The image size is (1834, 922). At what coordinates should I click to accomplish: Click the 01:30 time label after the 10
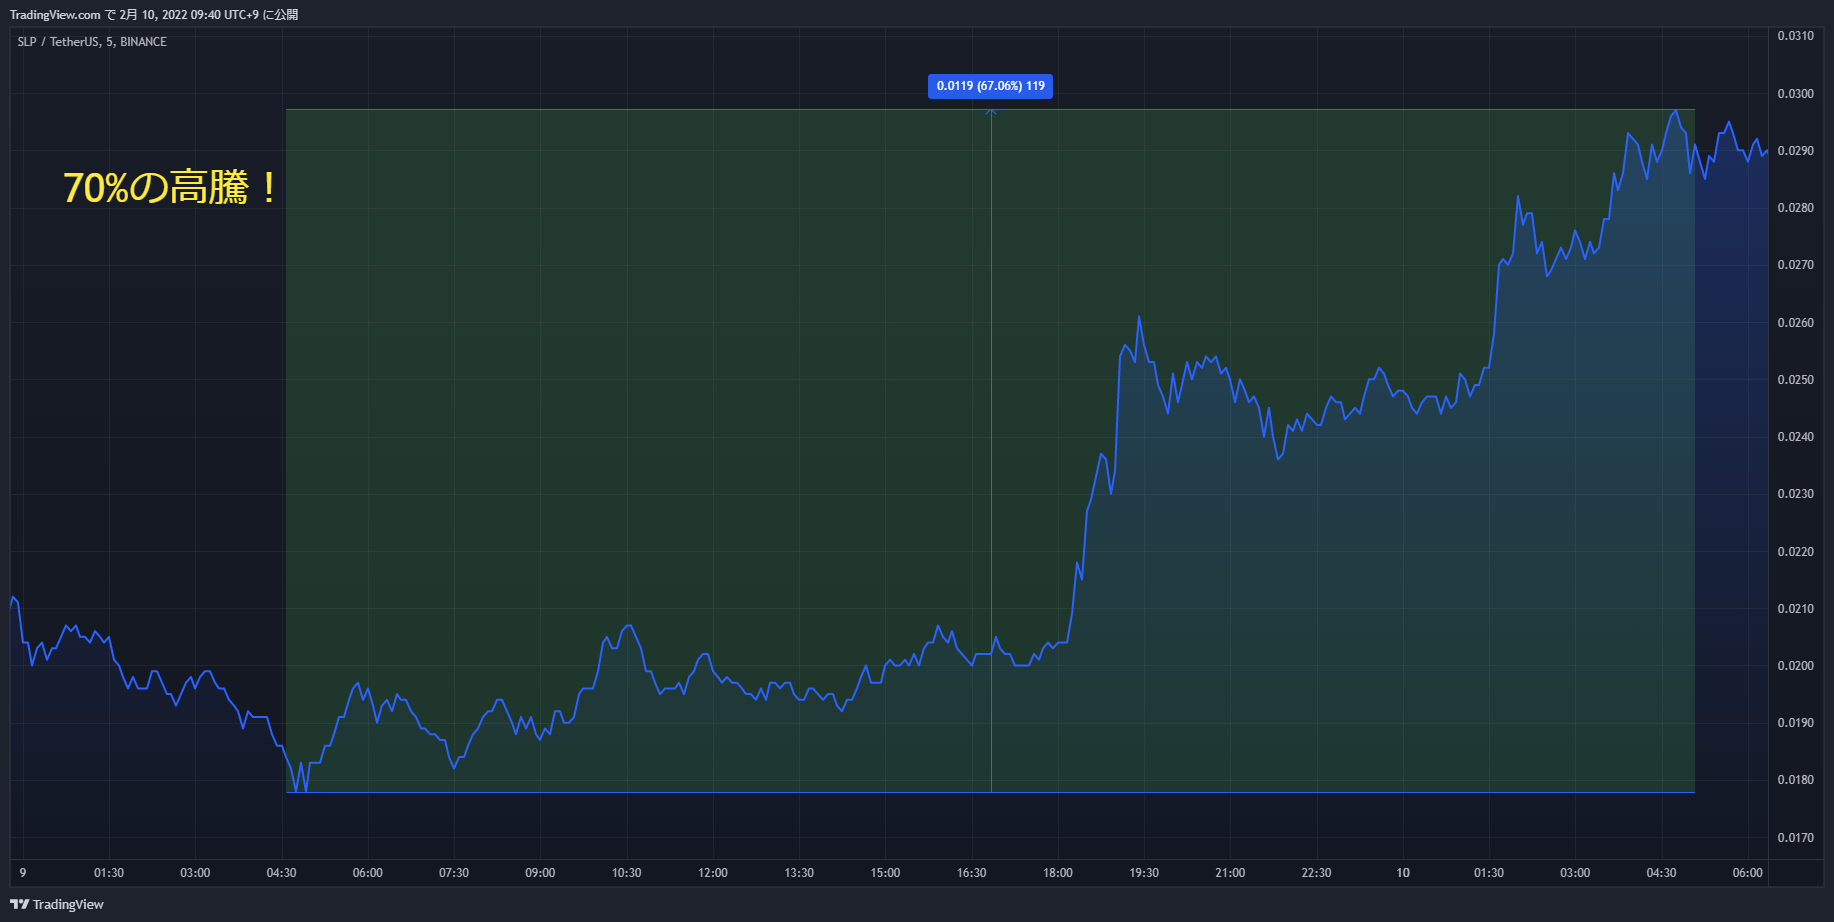pos(1489,873)
